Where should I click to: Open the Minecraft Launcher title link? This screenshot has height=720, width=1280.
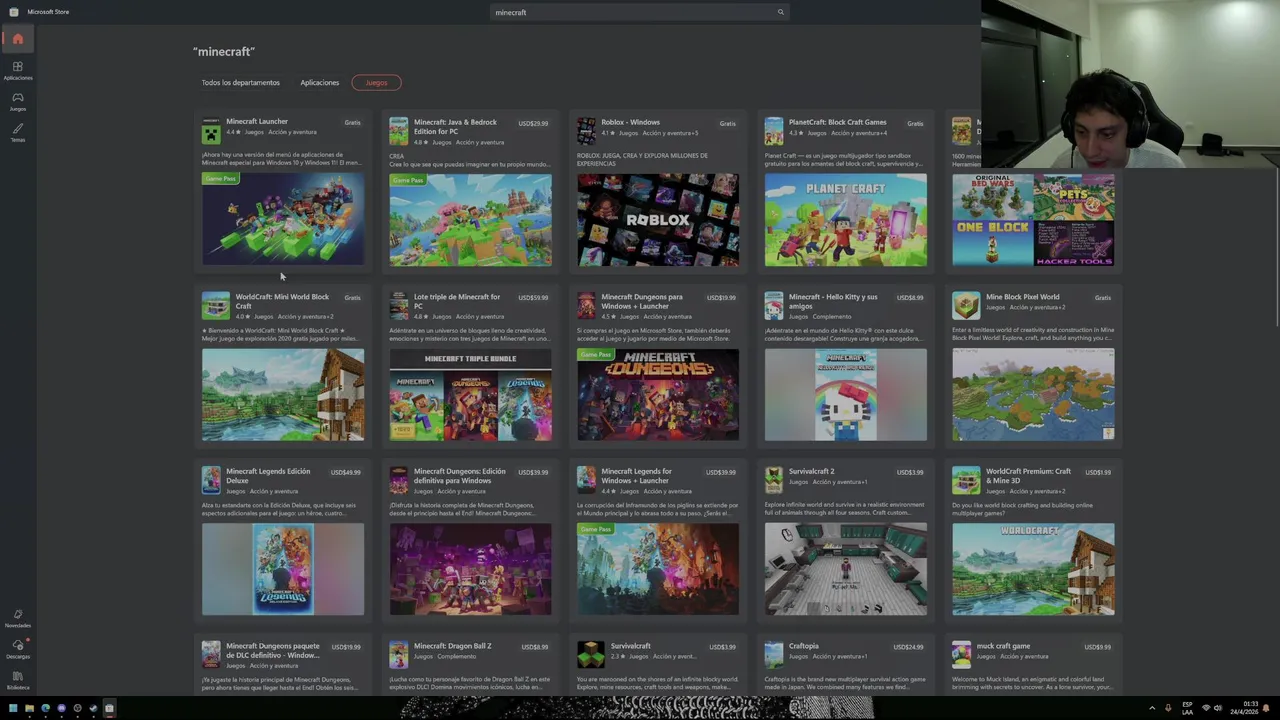(257, 121)
